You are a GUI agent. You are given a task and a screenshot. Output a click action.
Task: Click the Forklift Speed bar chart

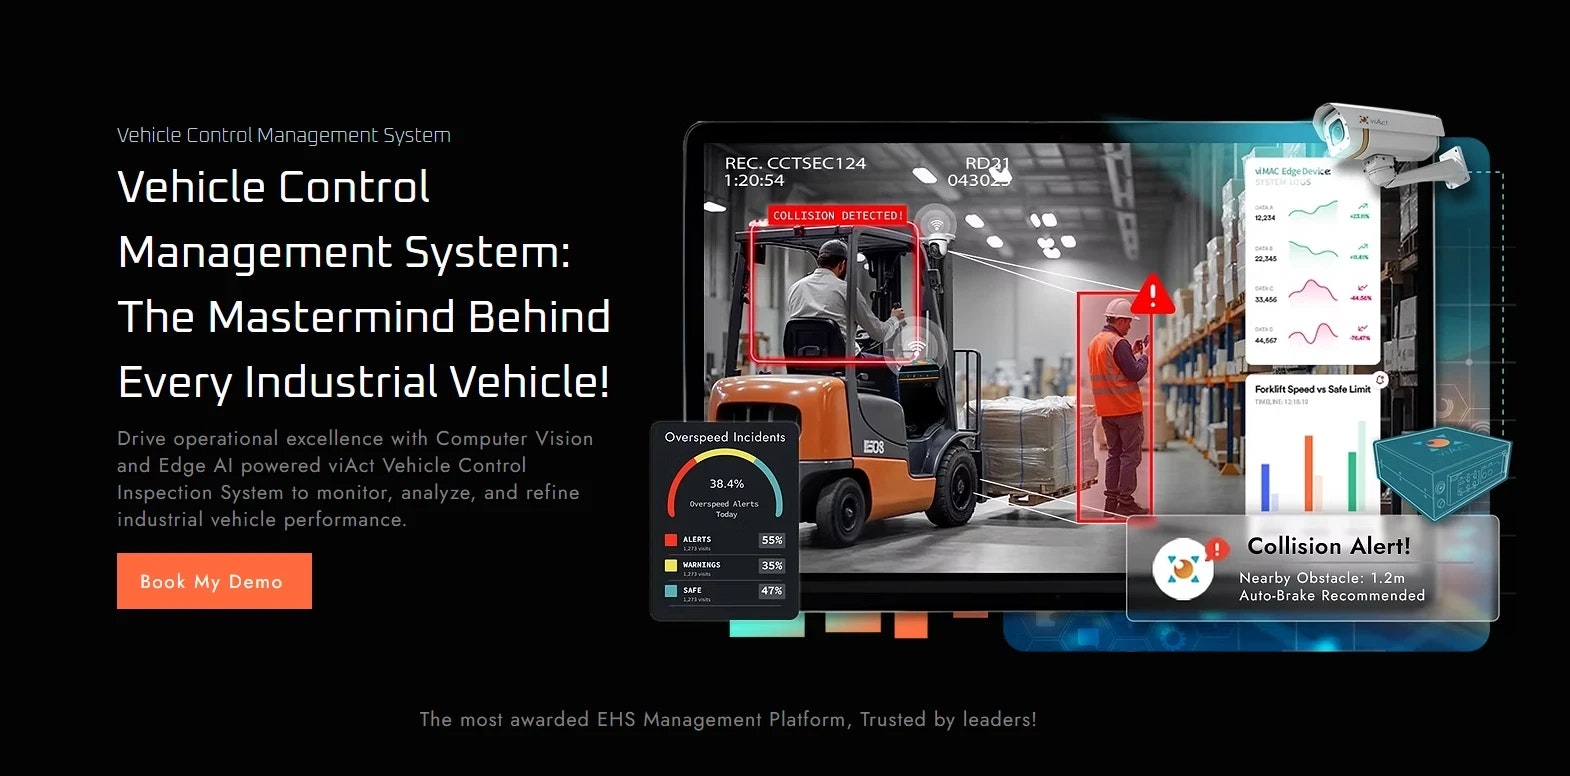click(x=1312, y=465)
